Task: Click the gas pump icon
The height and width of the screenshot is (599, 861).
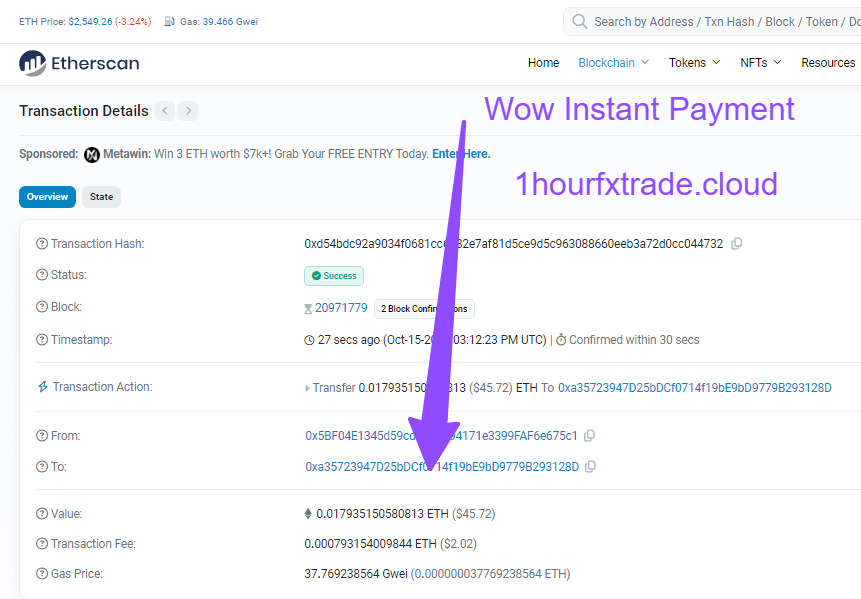Action: [x=170, y=21]
